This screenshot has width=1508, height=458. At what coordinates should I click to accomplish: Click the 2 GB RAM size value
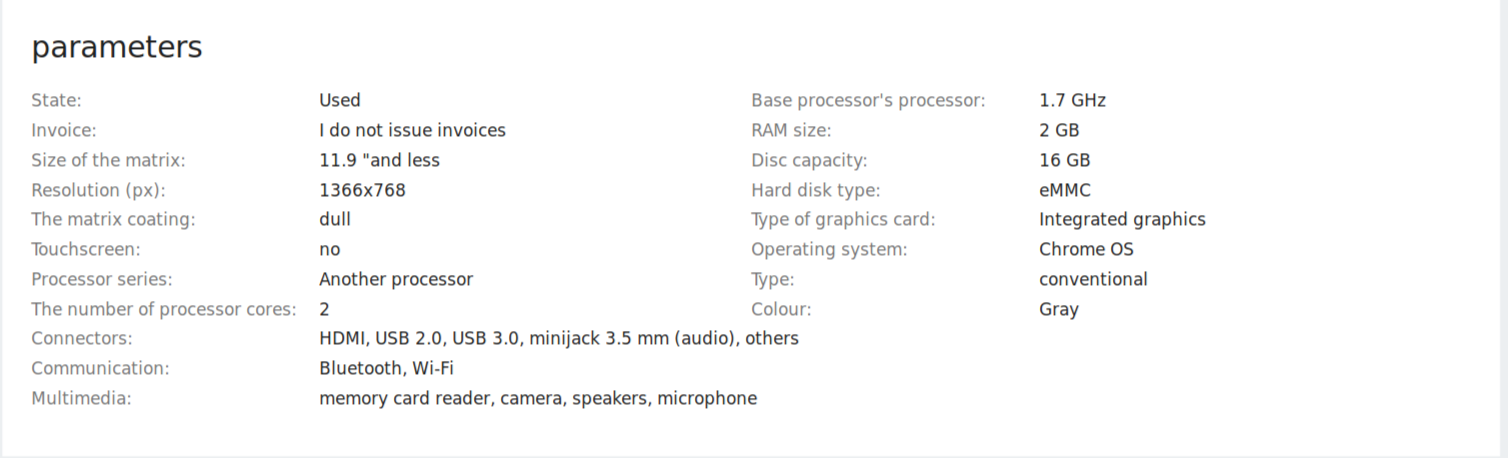tap(1059, 130)
